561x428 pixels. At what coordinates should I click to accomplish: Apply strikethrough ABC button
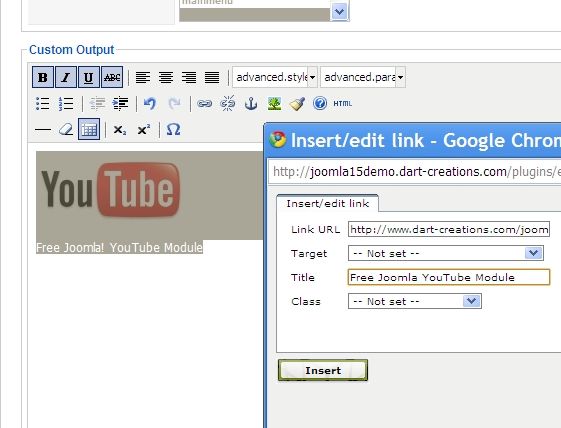(112, 77)
